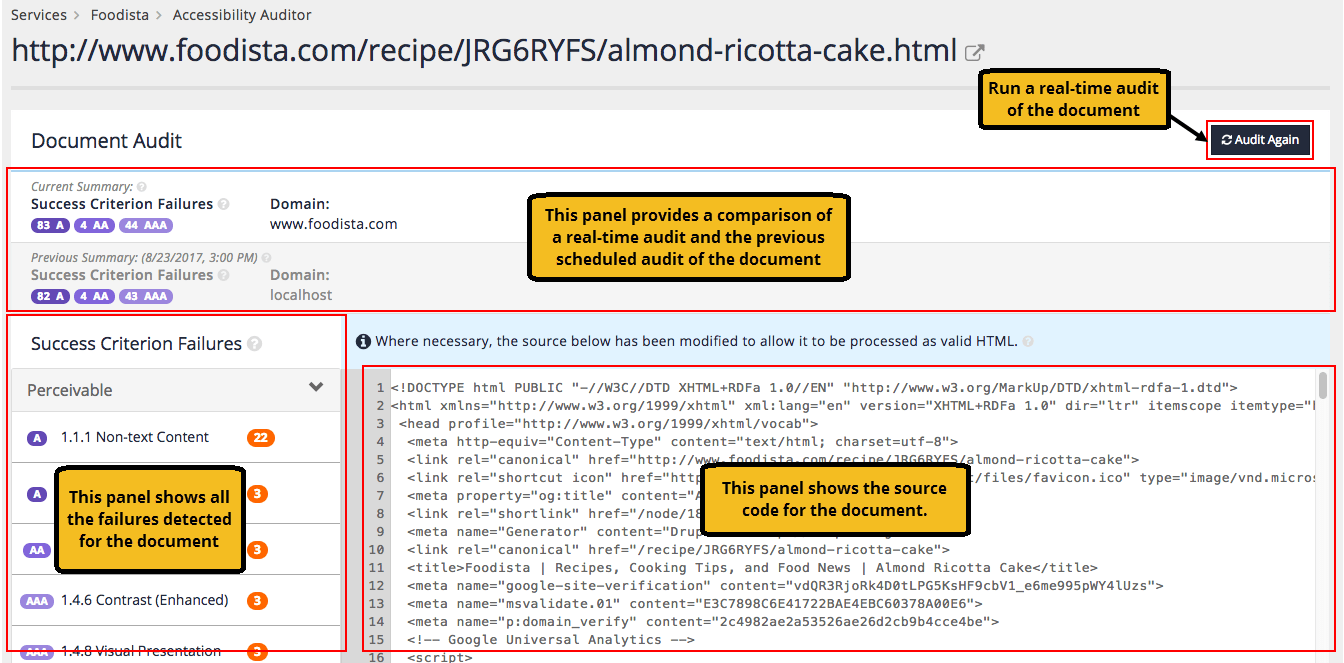
Task: Click help icon after 'valid HTML' text
Action: point(1028,342)
